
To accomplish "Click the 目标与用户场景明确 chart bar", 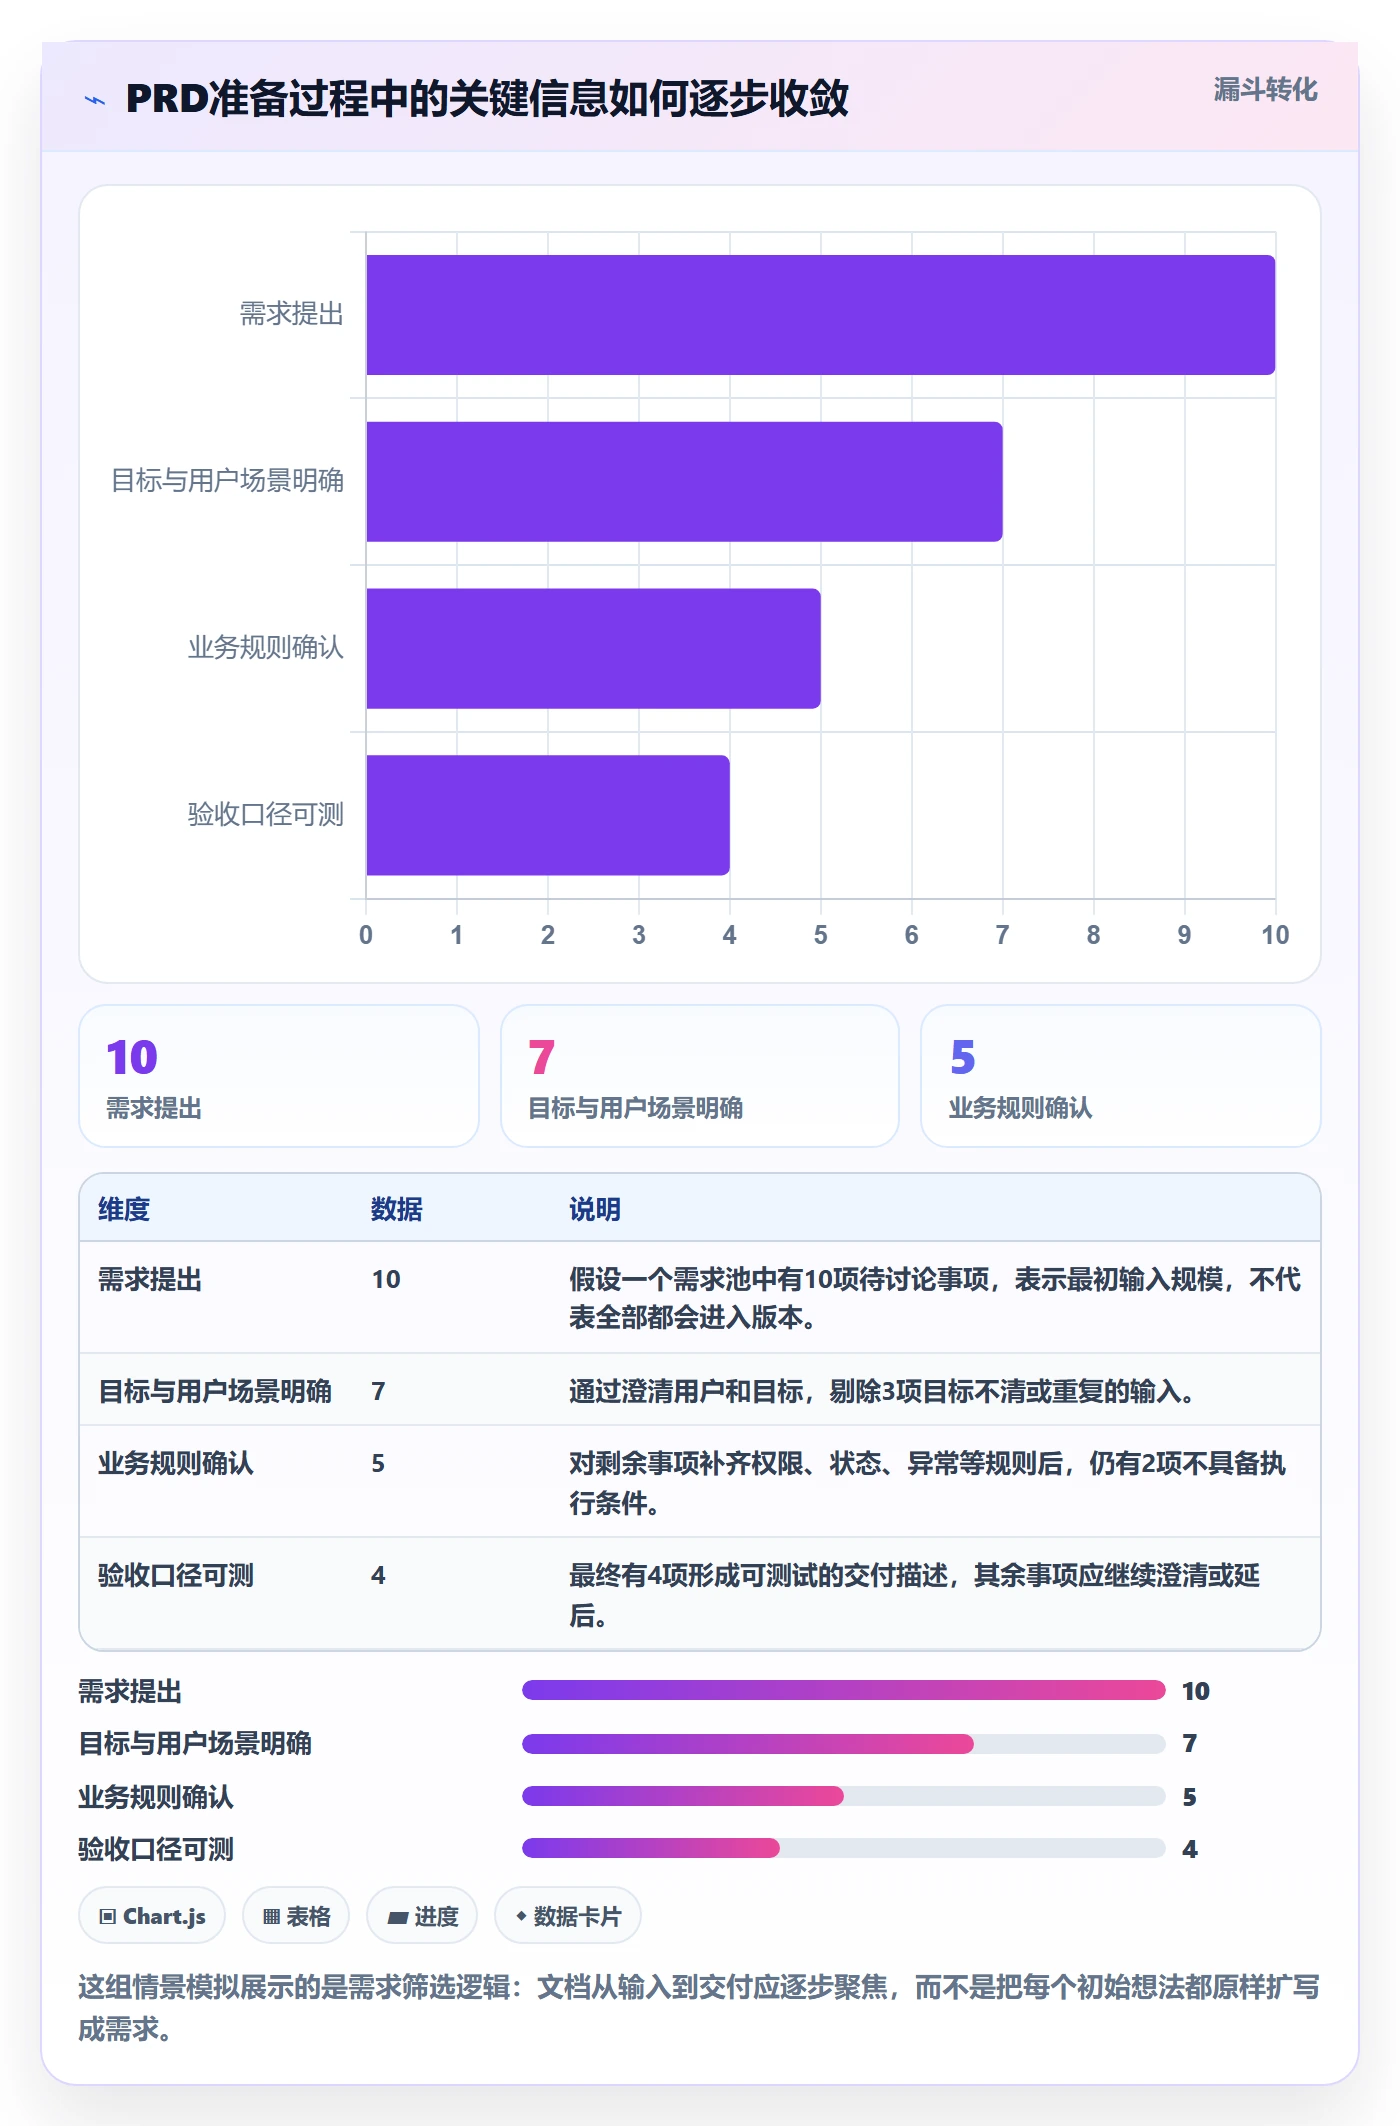I will pos(684,481).
